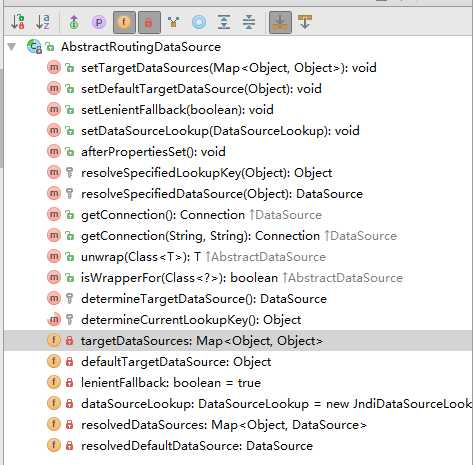Screen dimensions: 473x465
Task: Select the AbstractRoutingDataSource class row
Action: [238, 47]
